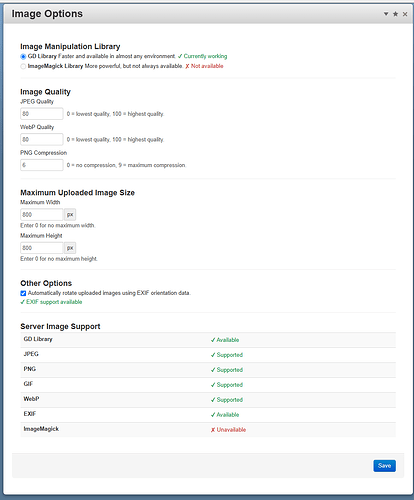414x500 pixels.
Task: Click the GIF row label
Action: coord(28,384)
